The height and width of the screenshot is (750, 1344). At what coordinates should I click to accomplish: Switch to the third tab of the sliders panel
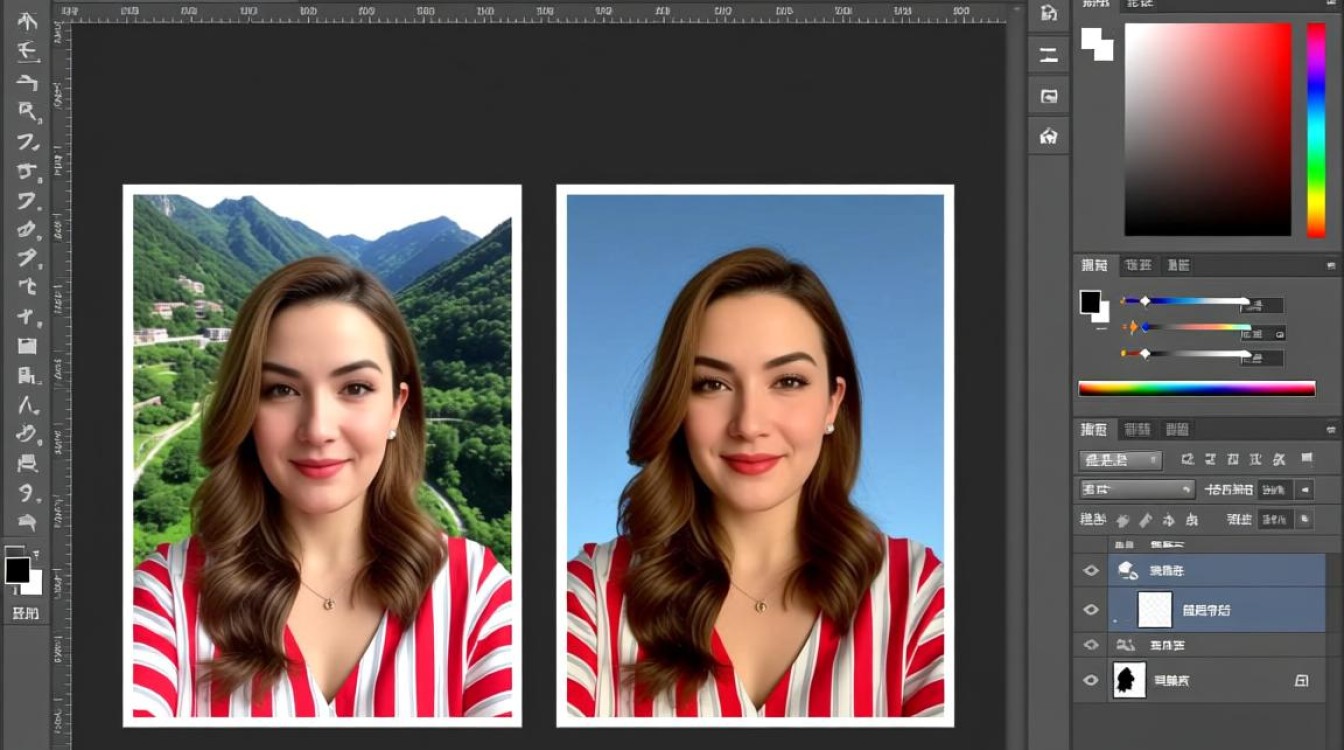click(1178, 265)
